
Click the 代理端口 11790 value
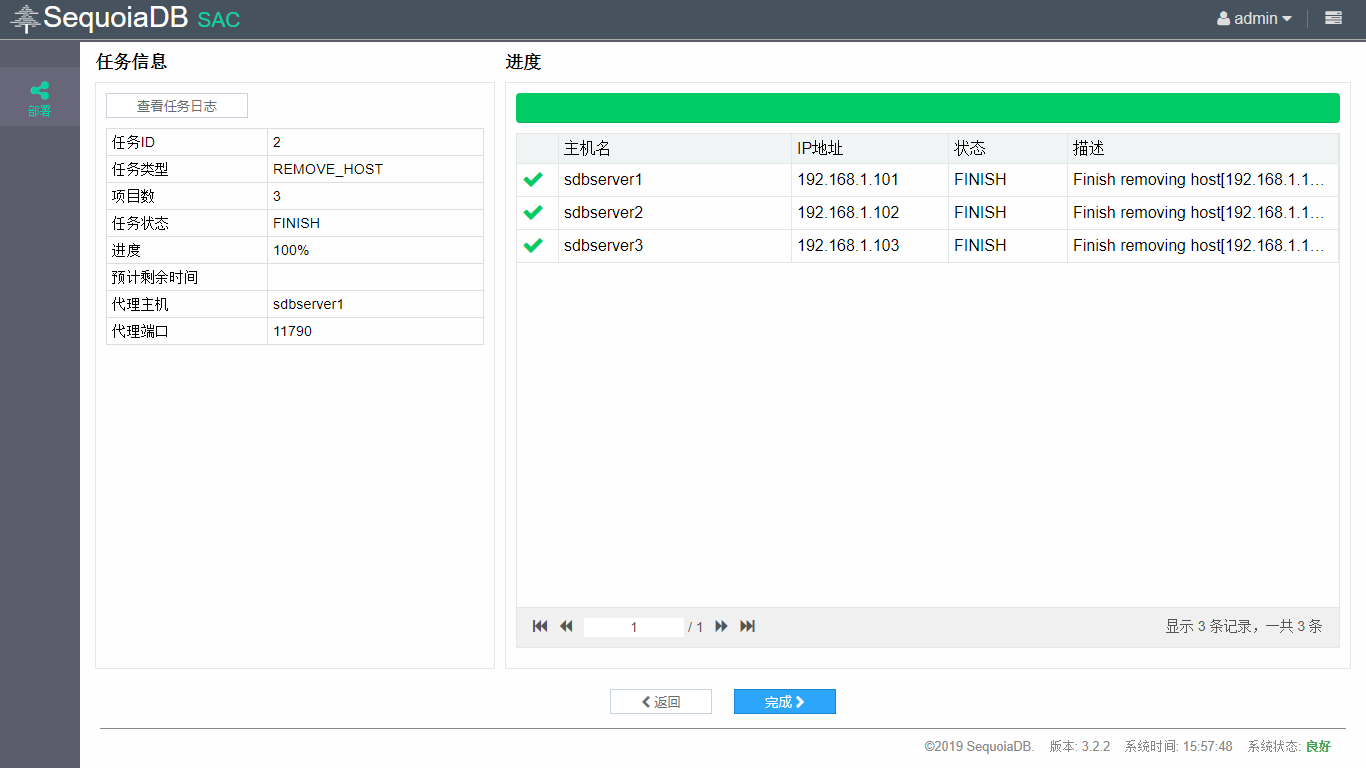292,331
